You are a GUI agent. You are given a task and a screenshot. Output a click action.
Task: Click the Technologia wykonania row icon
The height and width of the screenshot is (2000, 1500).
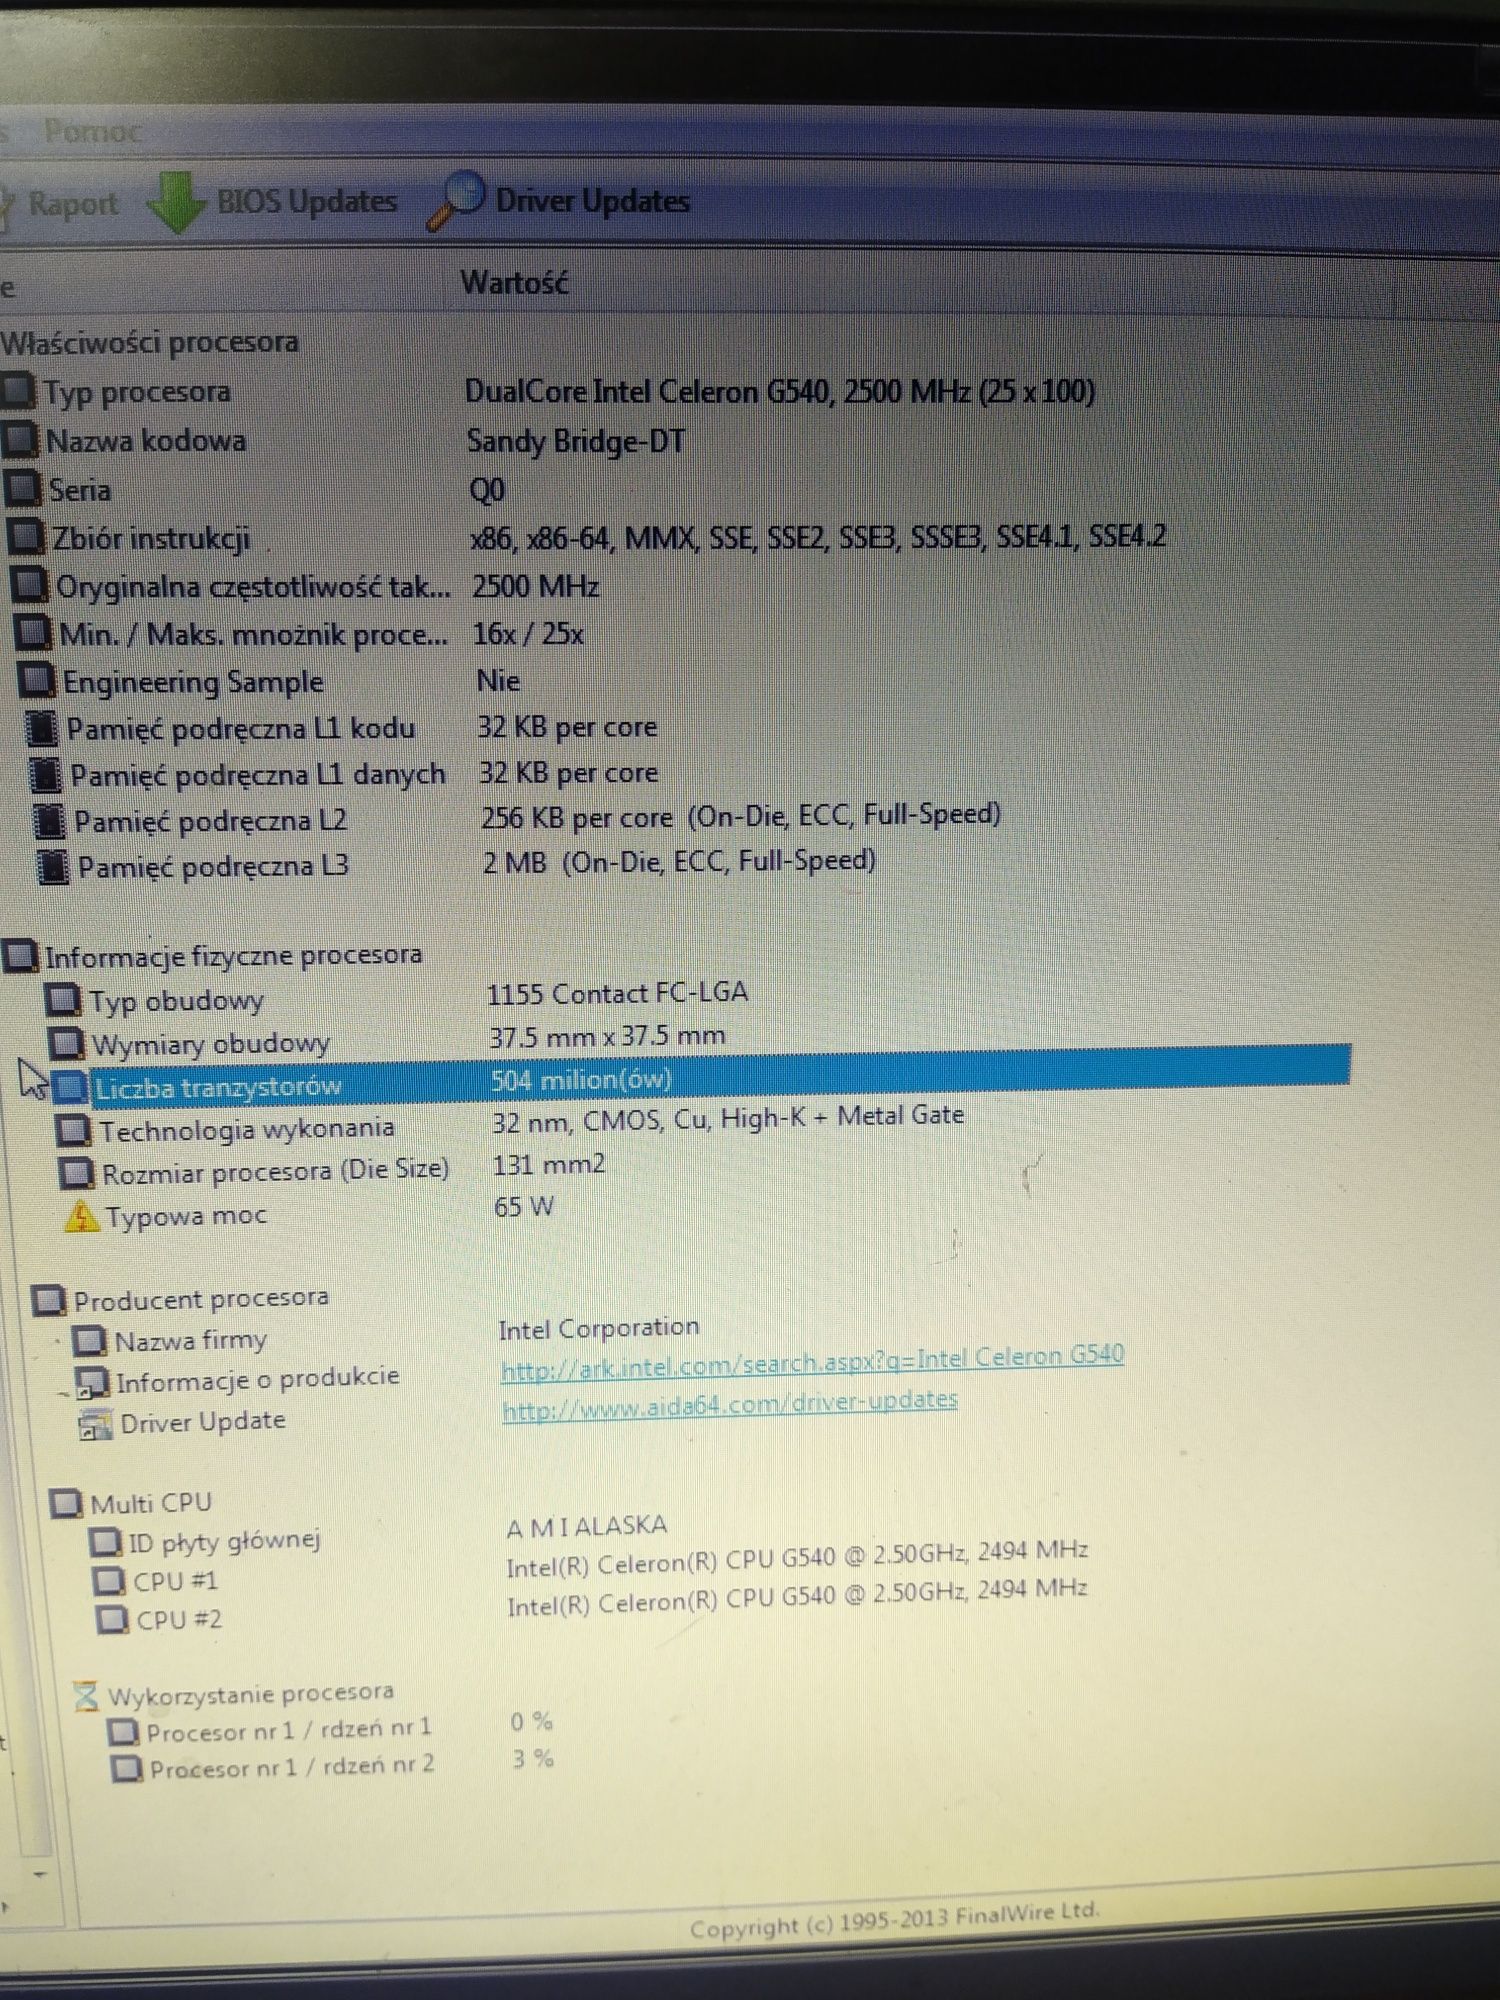pyautogui.click(x=73, y=1130)
